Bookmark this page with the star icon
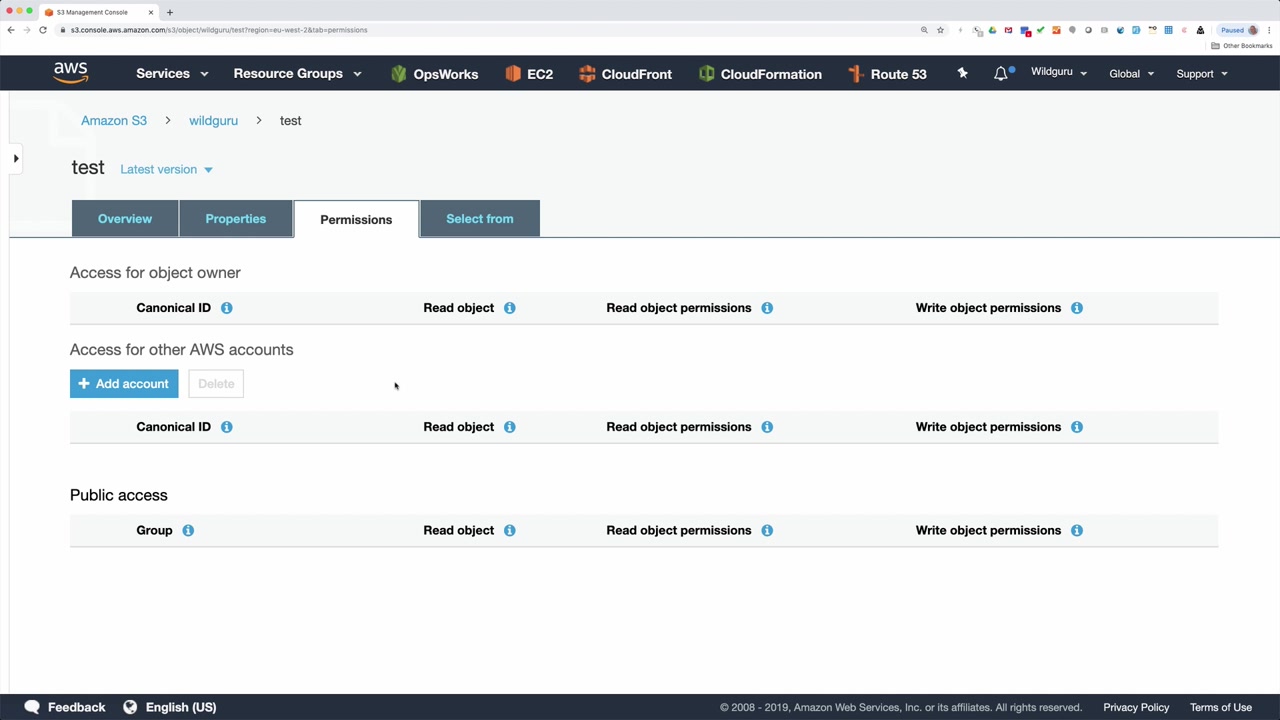This screenshot has height=720, width=1280. (940, 30)
